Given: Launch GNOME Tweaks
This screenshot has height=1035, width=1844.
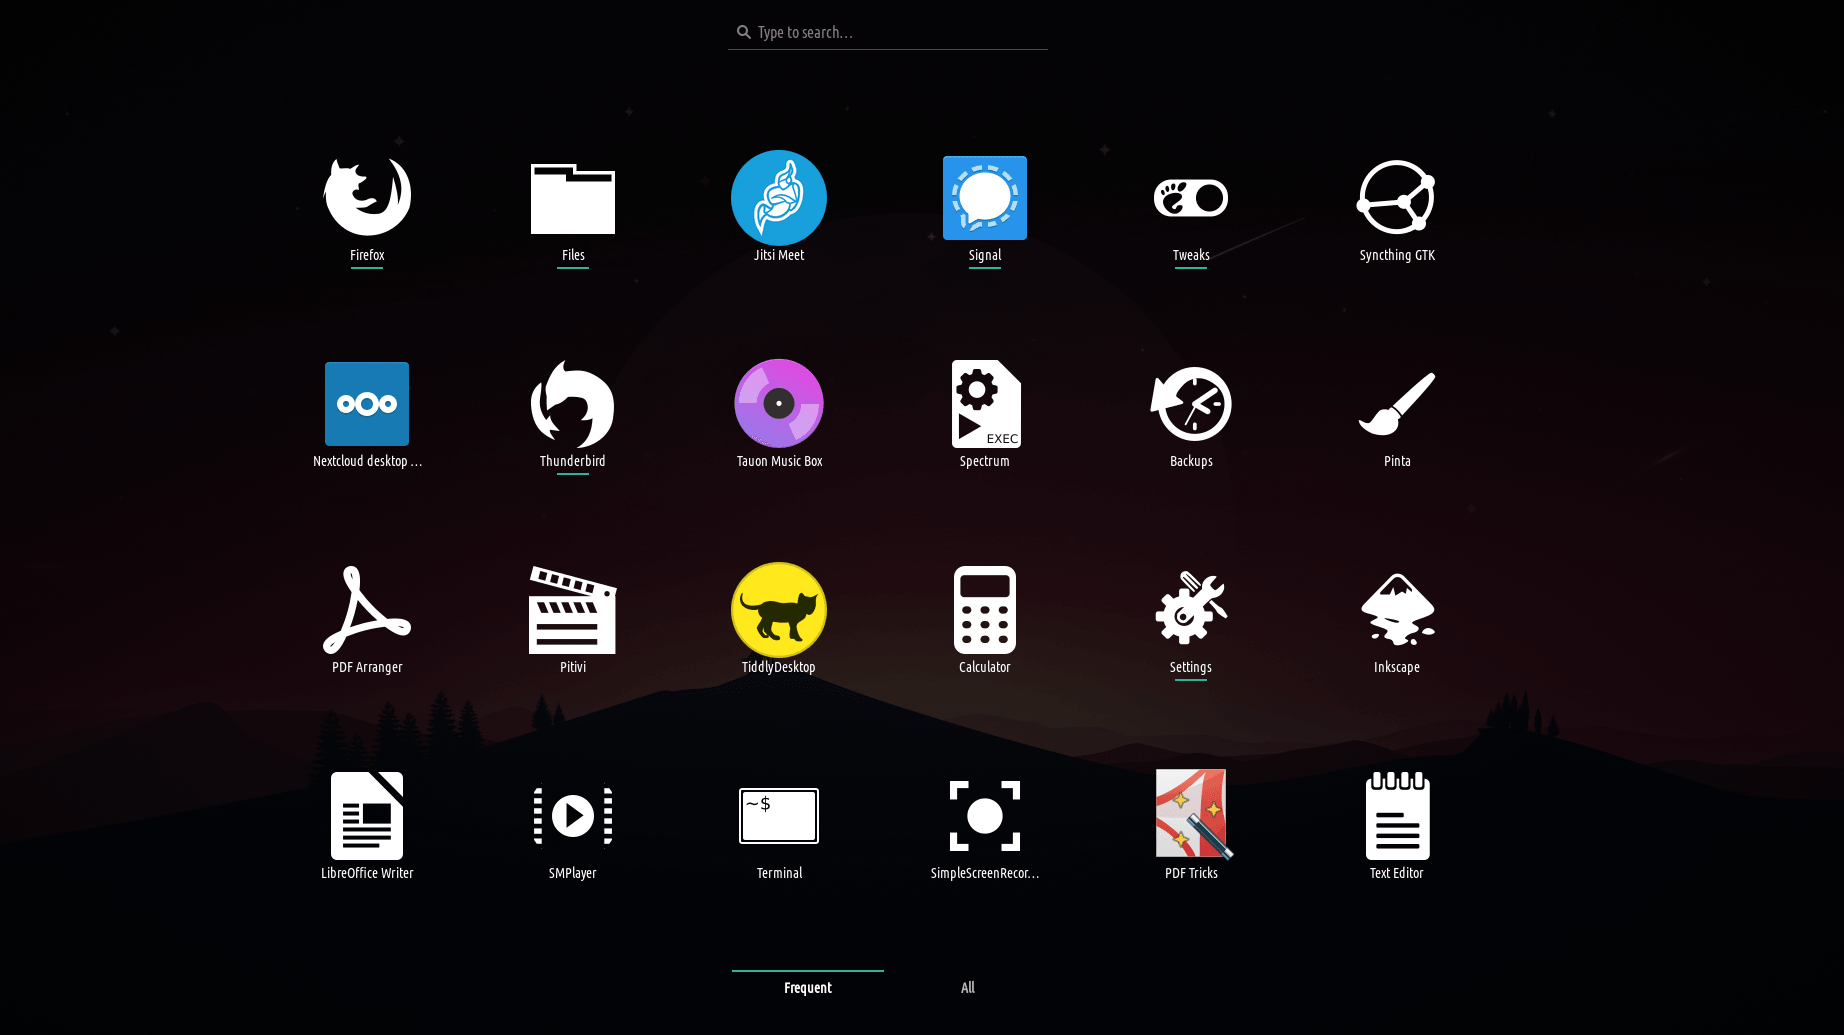Looking at the screenshot, I should tap(1190, 198).
